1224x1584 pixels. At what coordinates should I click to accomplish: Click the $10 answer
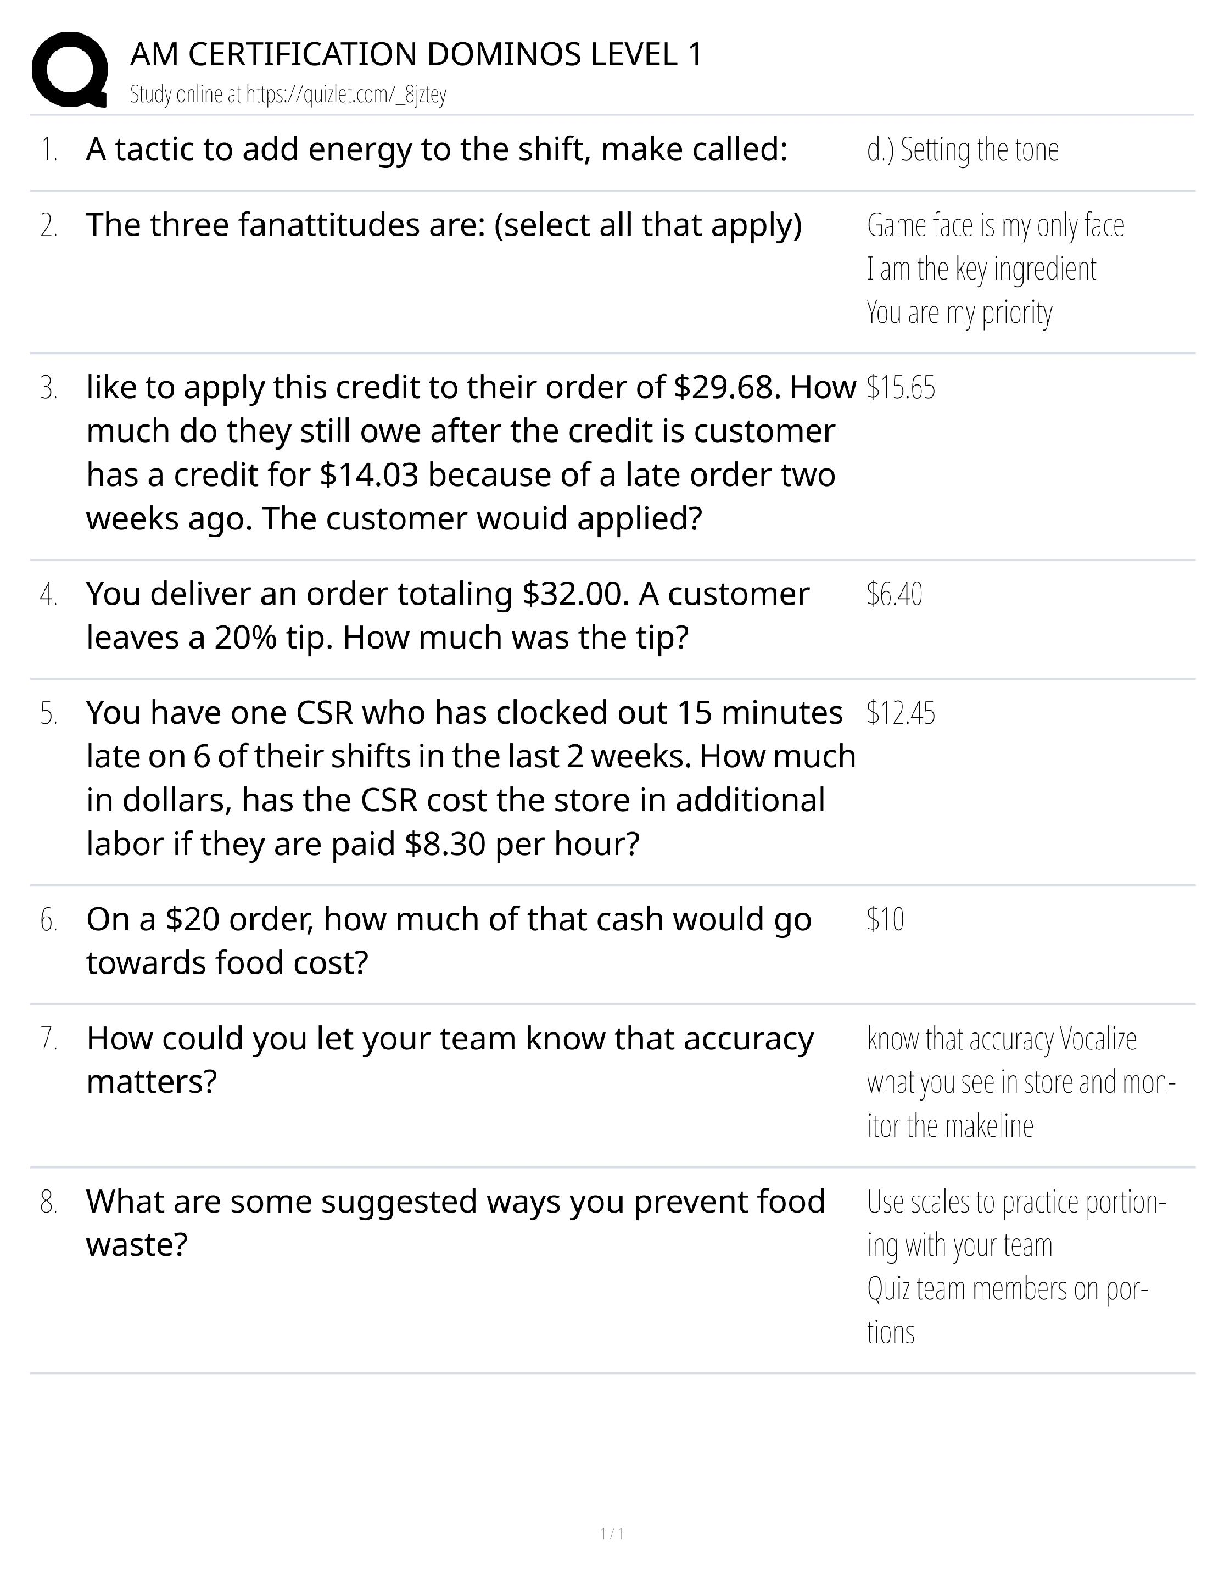point(885,920)
